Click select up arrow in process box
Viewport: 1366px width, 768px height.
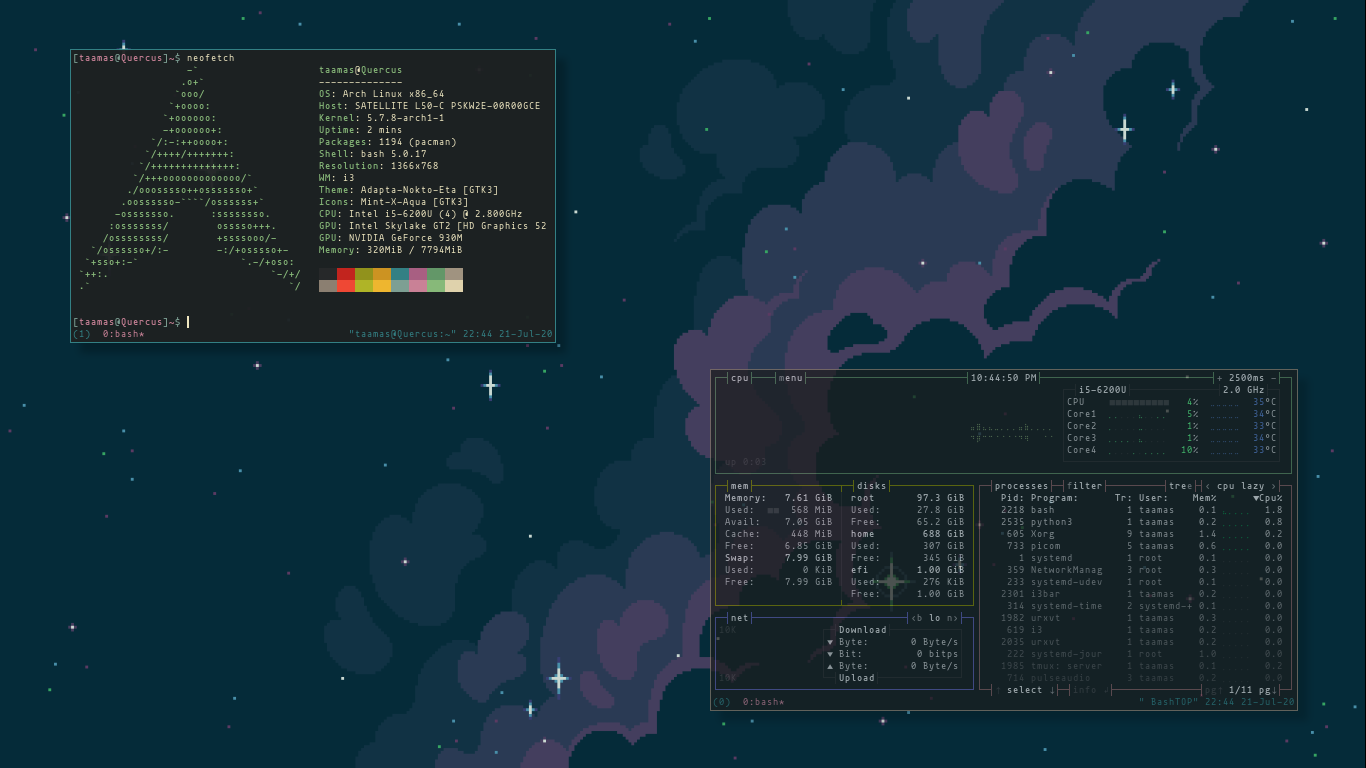click(997, 690)
